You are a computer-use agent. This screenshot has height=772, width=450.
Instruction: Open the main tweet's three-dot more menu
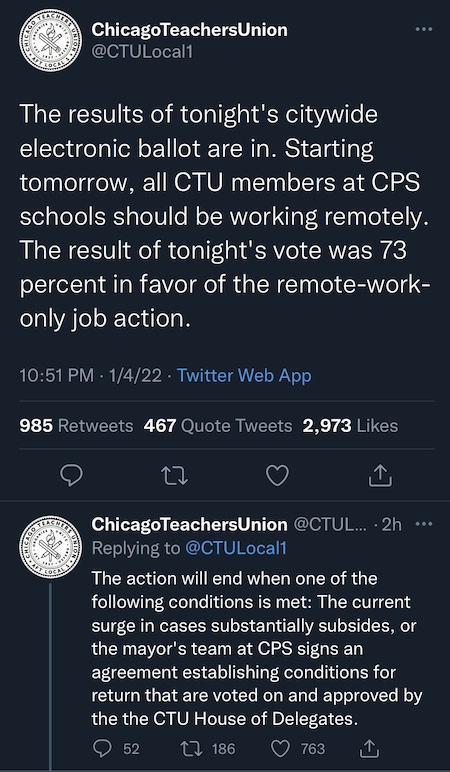(423, 30)
